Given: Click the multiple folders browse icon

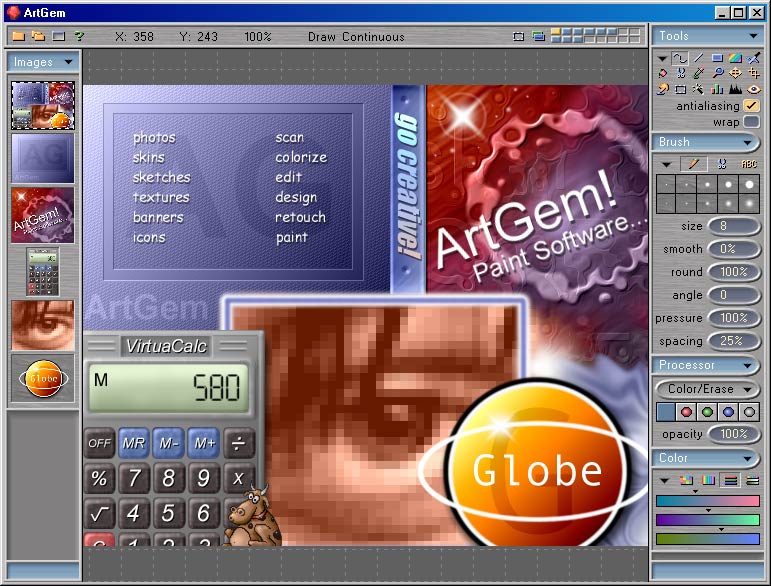Looking at the screenshot, I should 38,36.
